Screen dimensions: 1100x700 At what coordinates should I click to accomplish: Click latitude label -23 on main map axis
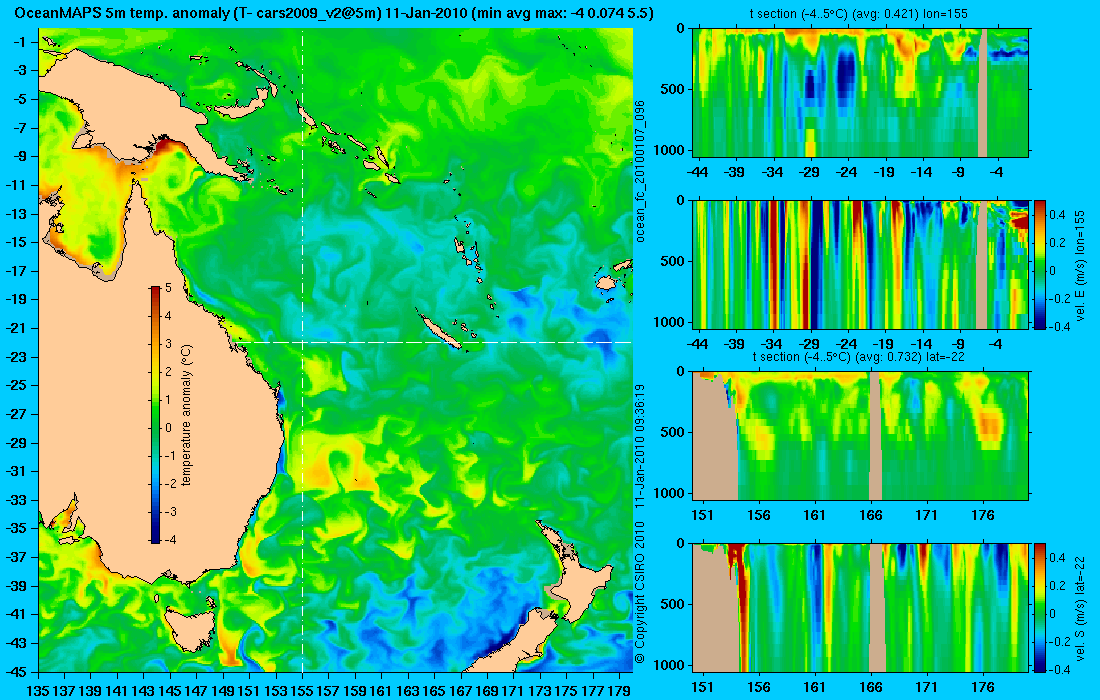click(x=15, y=356)
